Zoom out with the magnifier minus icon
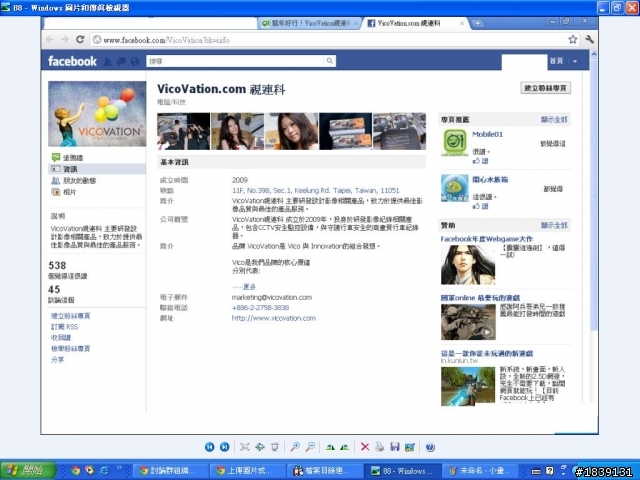This screenshot has height=480, width=640. pyautogui.click(x=310, y=447)
